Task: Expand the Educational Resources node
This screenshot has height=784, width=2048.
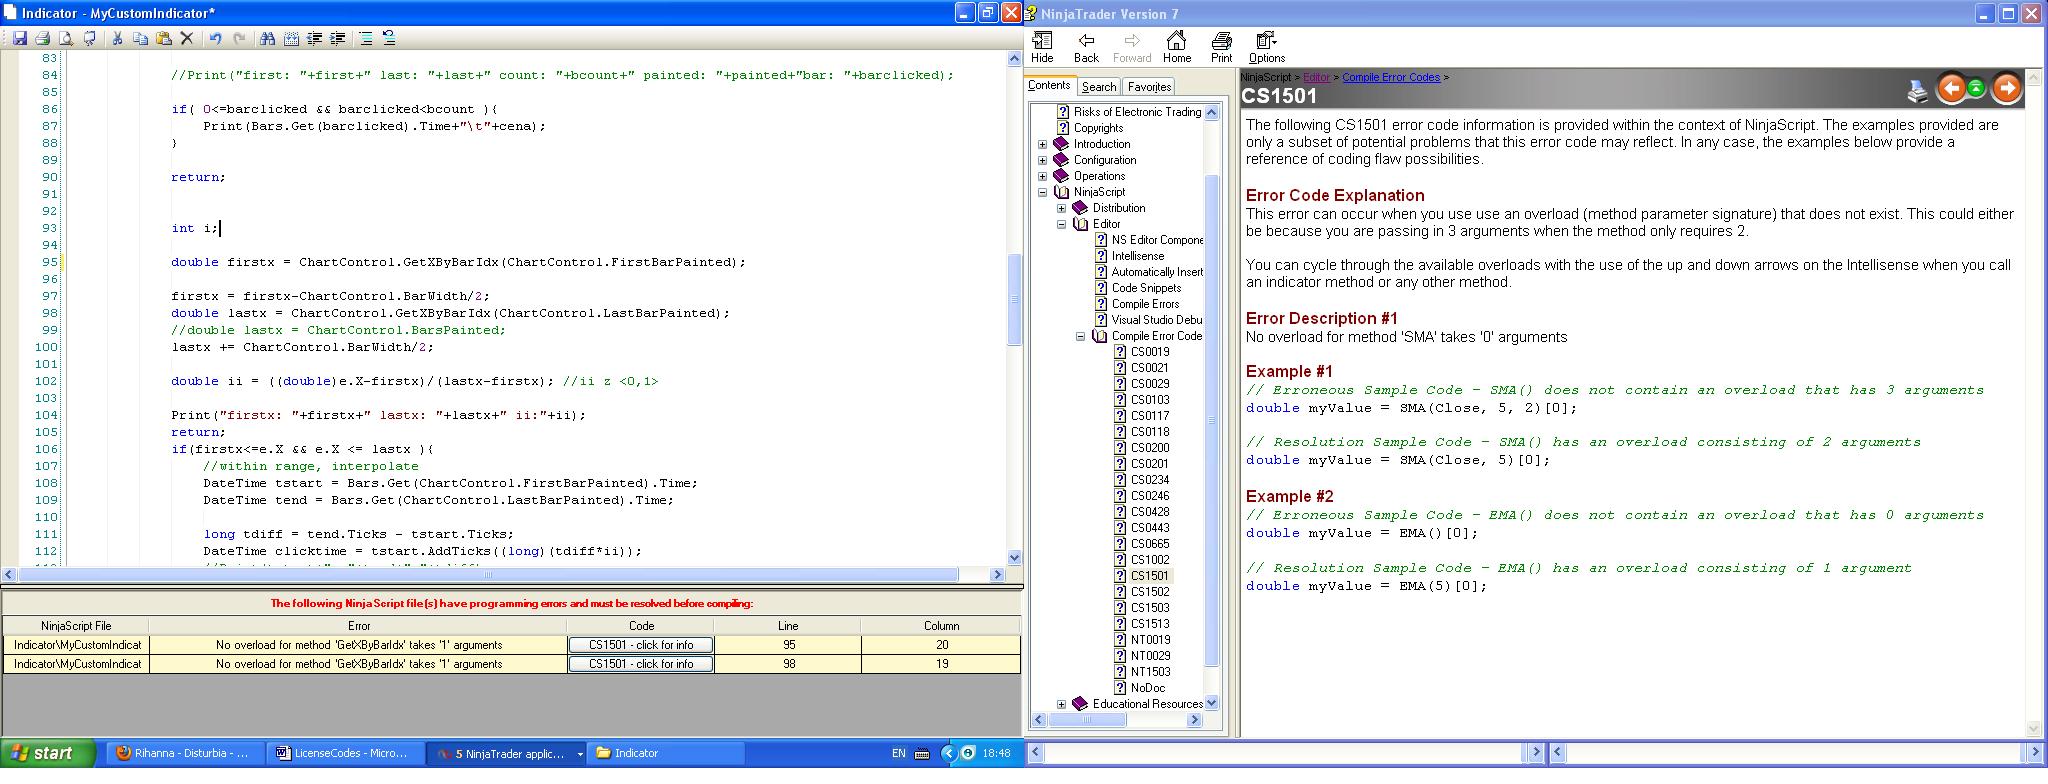Action: (x=1062, y=704)
